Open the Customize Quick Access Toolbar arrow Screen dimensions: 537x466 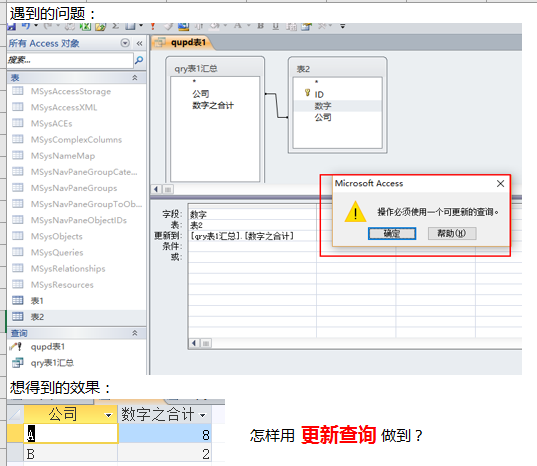click(342, 26)
